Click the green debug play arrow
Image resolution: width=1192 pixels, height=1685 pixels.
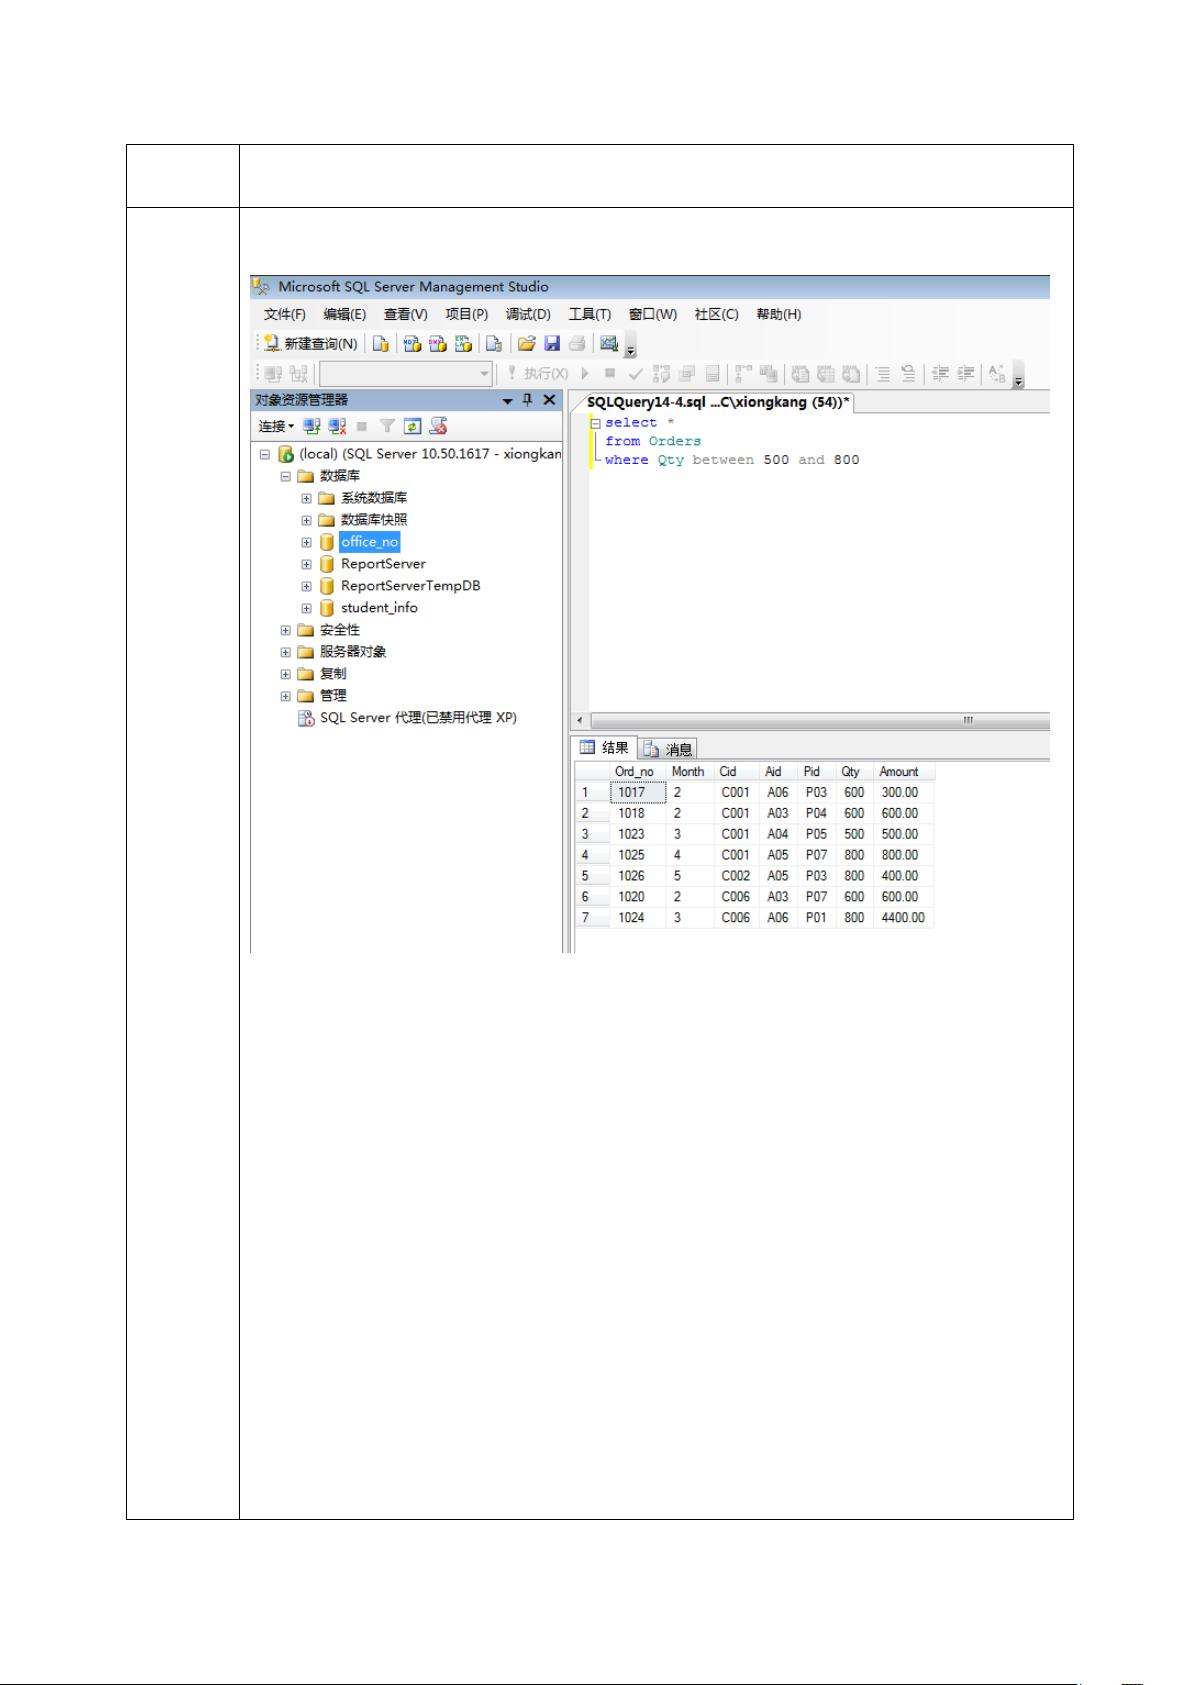pos(586,374)
